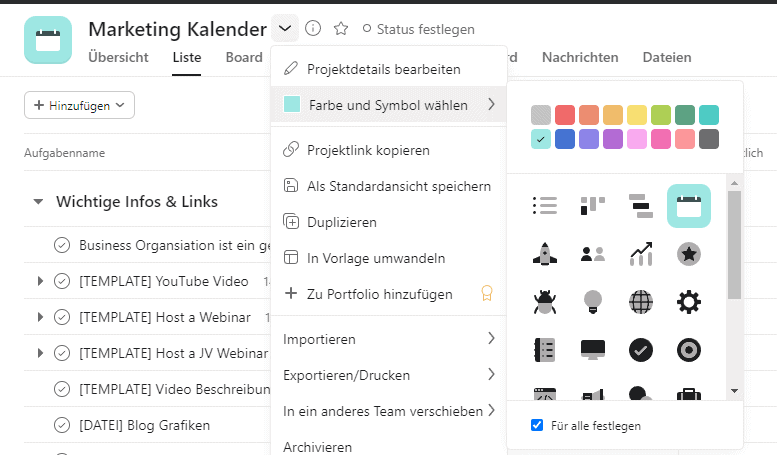Screen dimensions: 777x455
Task: Open the Exportieren/Drucken submenu
Action: pos(388,375)
